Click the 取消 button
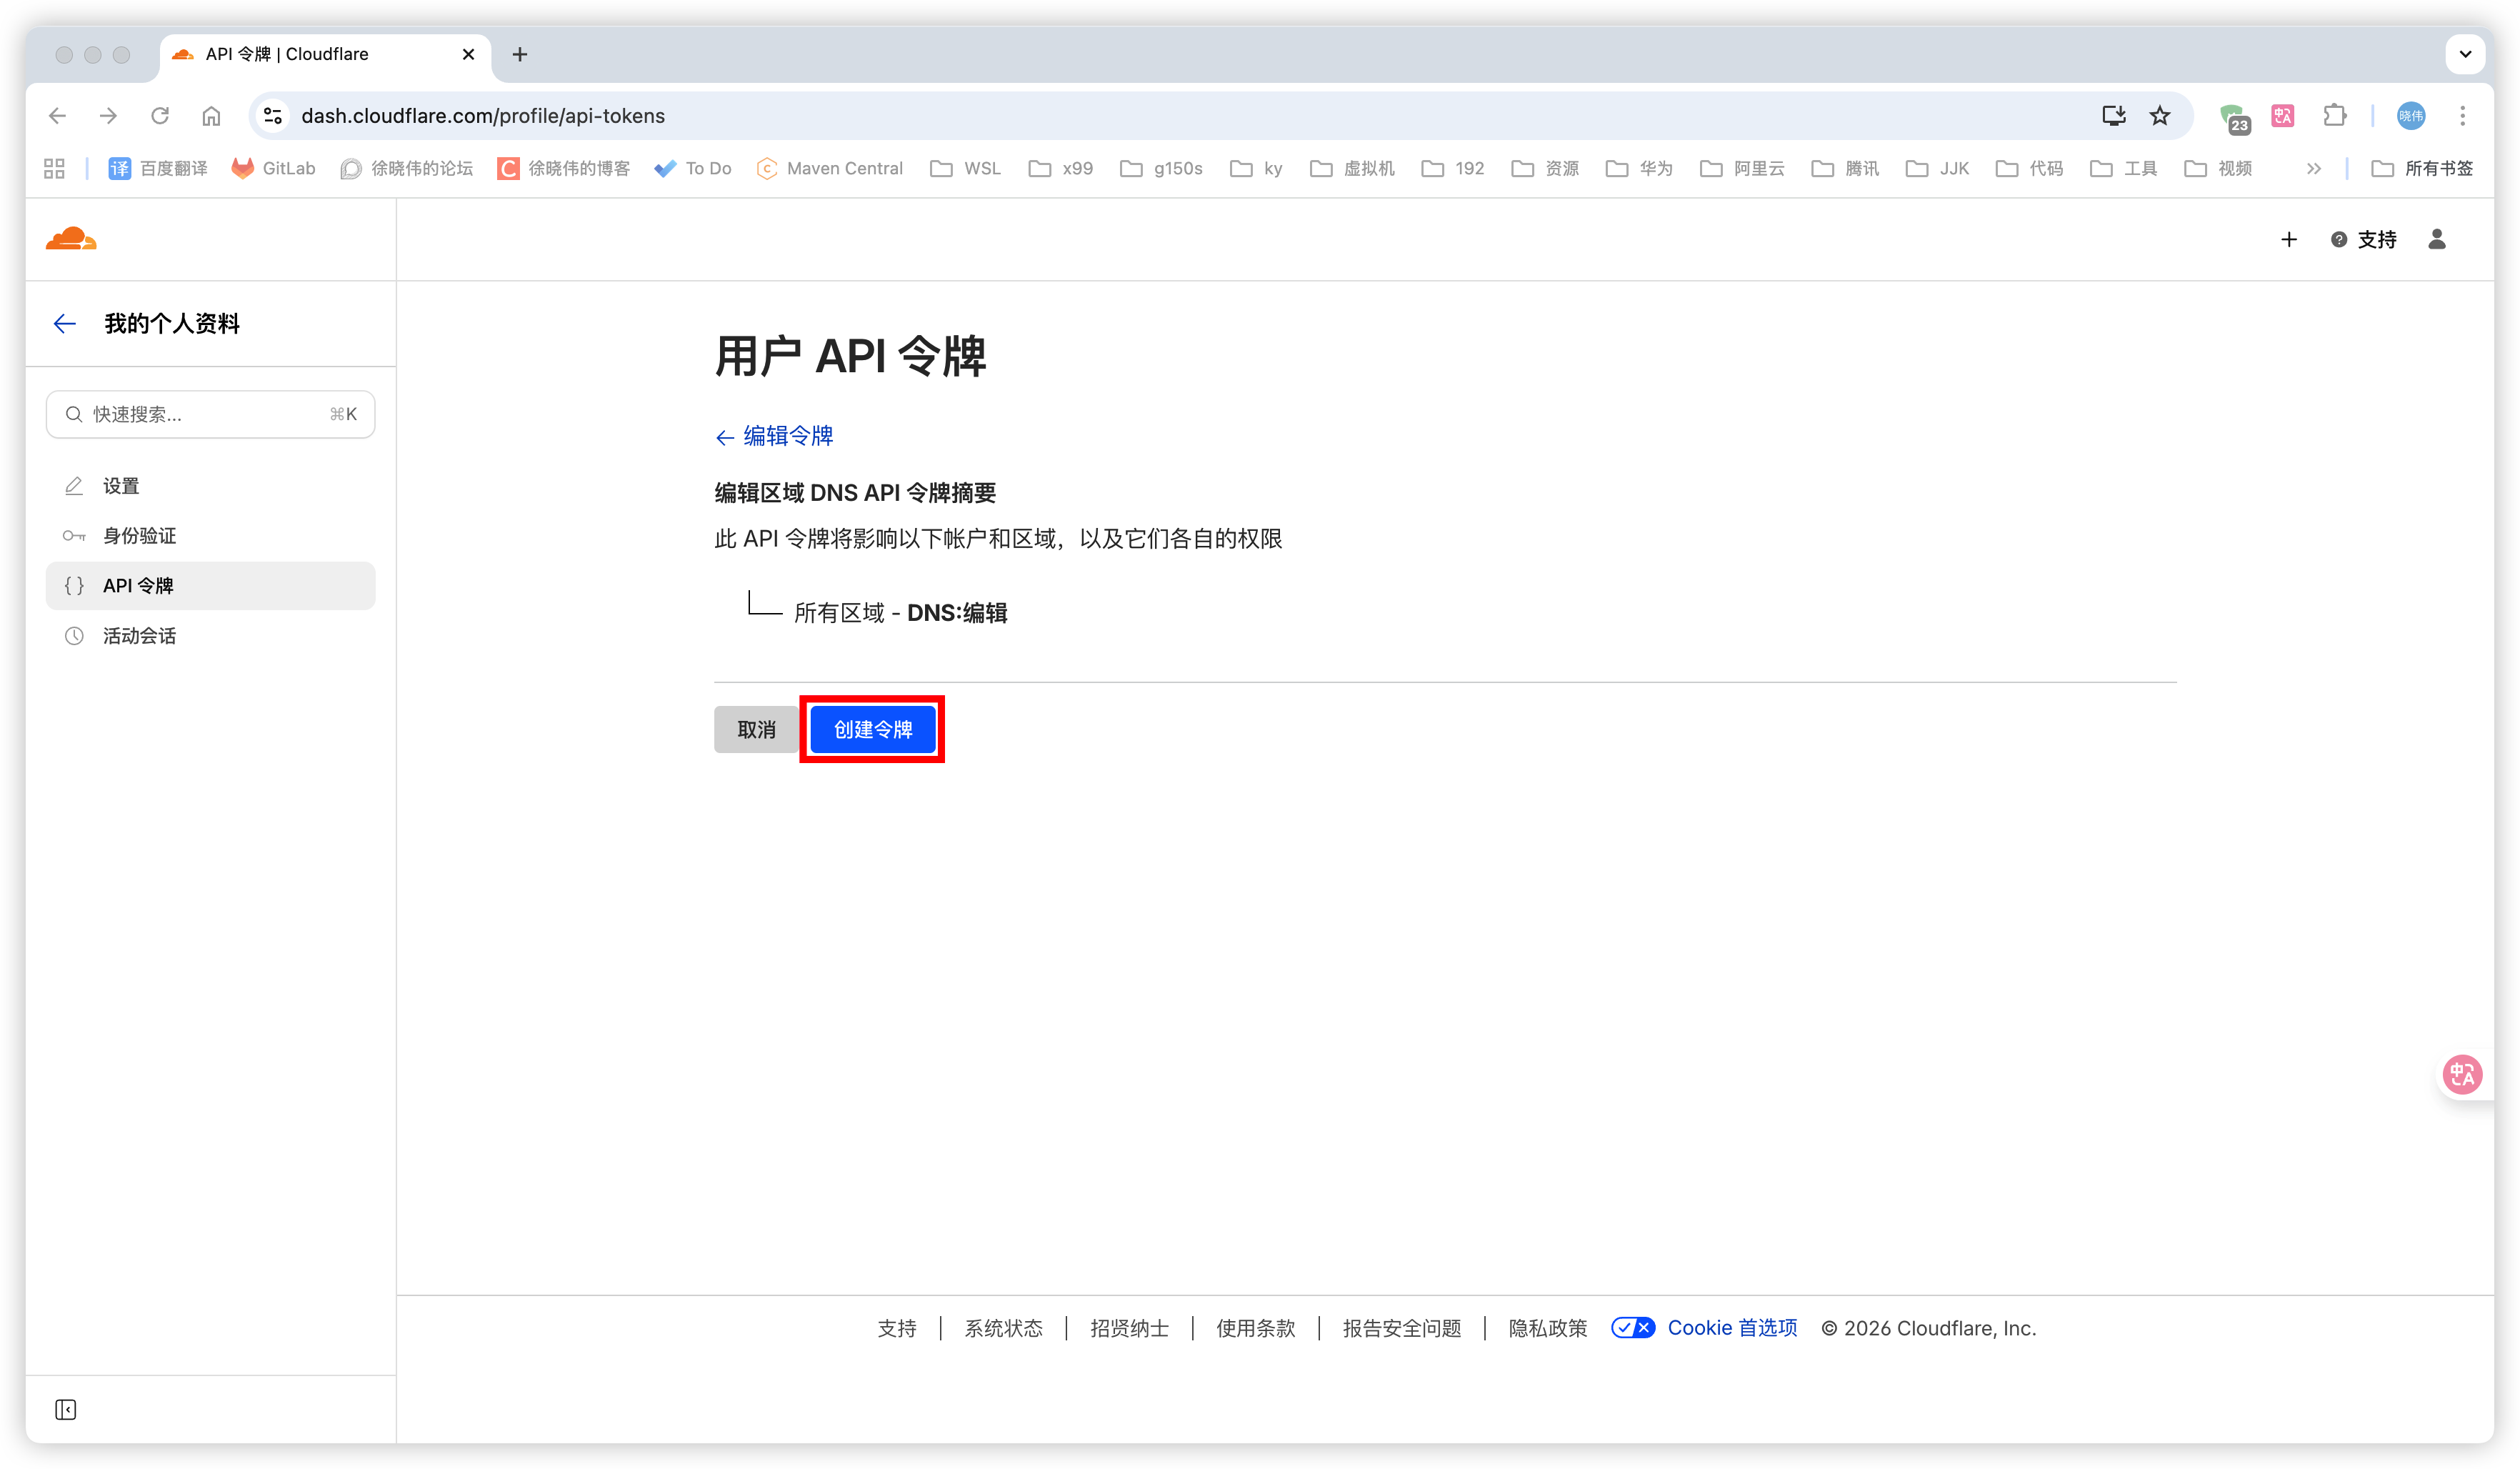Viewport: 2520px width, 1469px height. [x=756, y=730]
